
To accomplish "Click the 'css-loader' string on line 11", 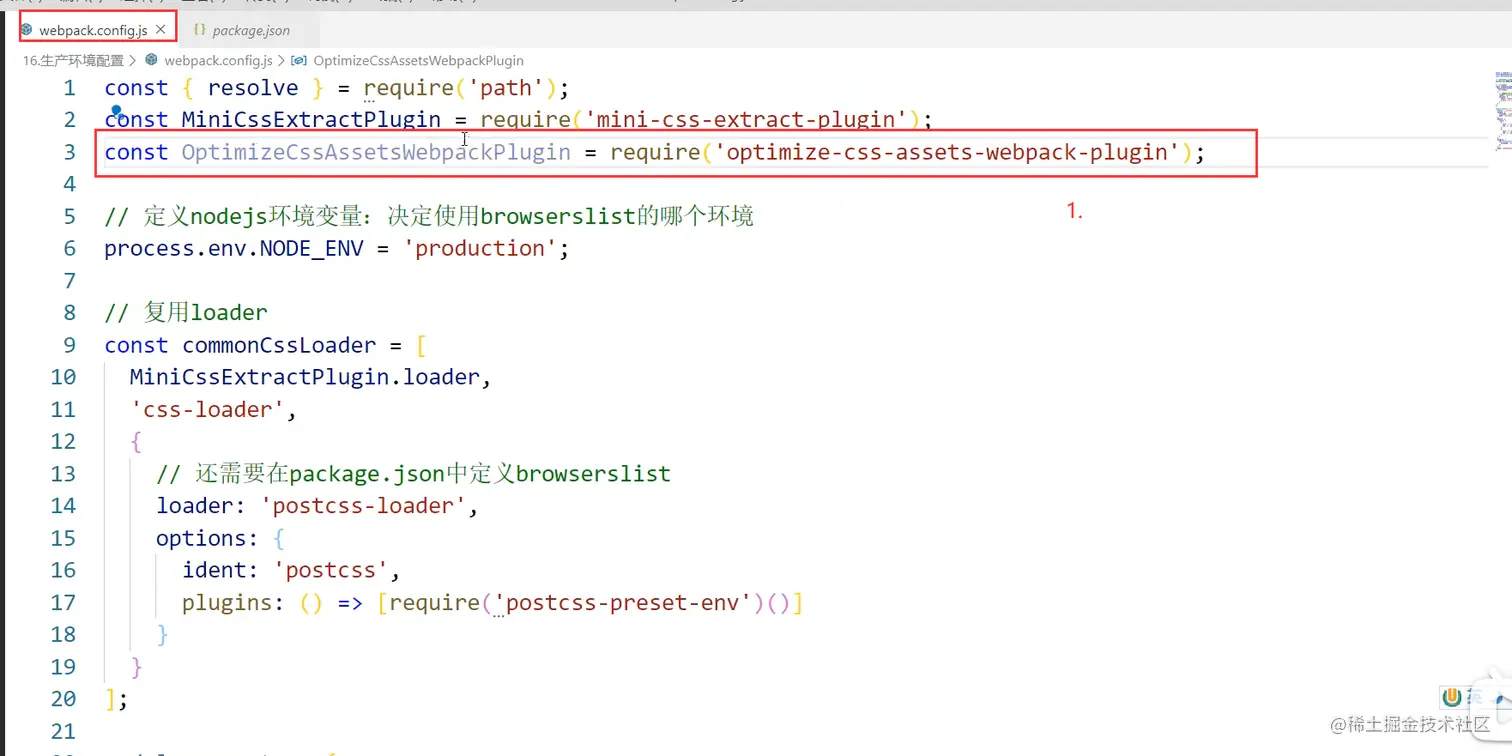I will coord(208,409).
